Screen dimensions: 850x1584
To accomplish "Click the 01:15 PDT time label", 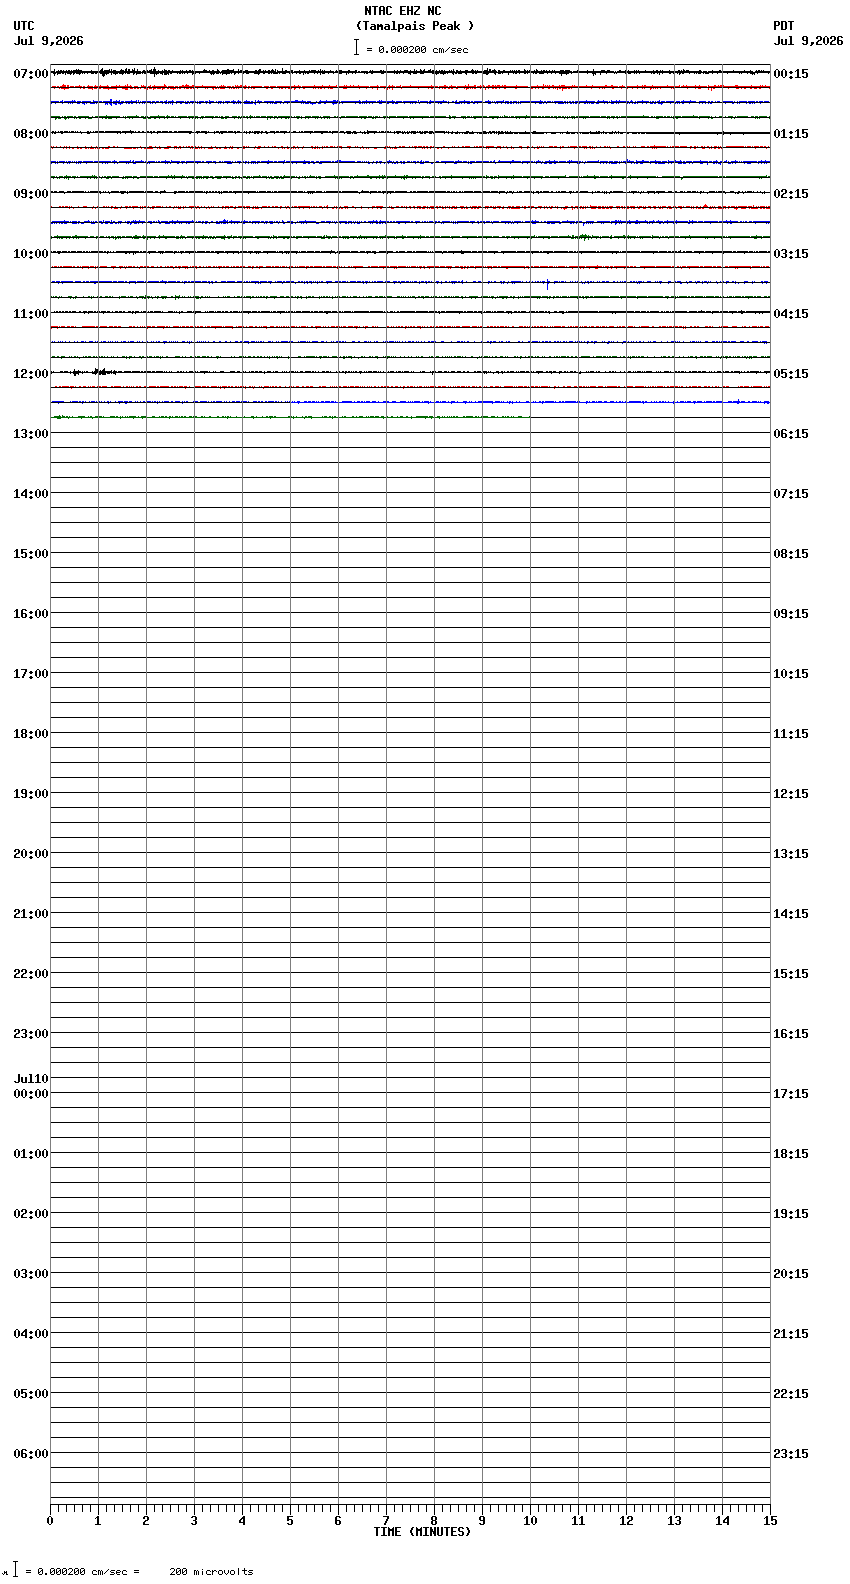I will click(x=791, y=134).
